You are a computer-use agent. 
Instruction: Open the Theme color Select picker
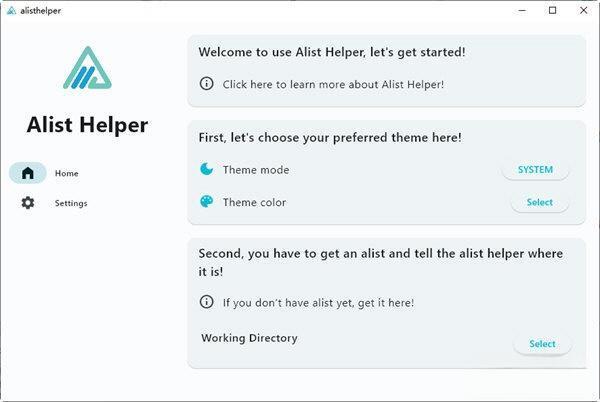[x=539, y=202]
